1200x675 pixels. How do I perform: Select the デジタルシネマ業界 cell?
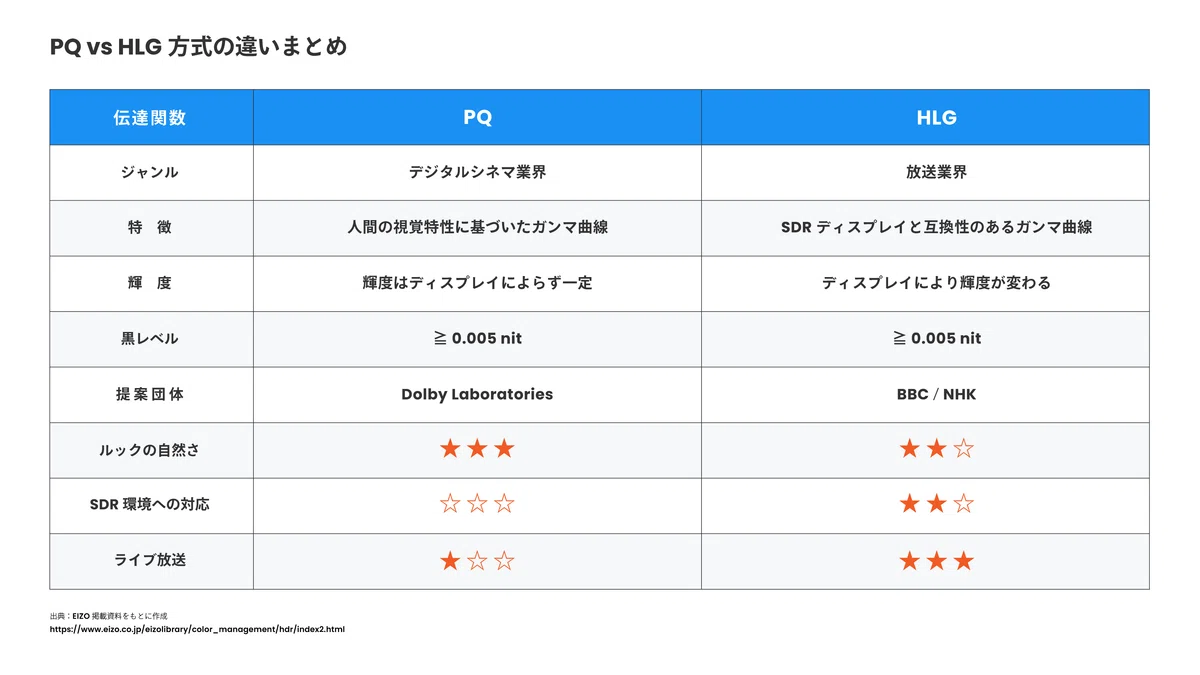(477, 172)
